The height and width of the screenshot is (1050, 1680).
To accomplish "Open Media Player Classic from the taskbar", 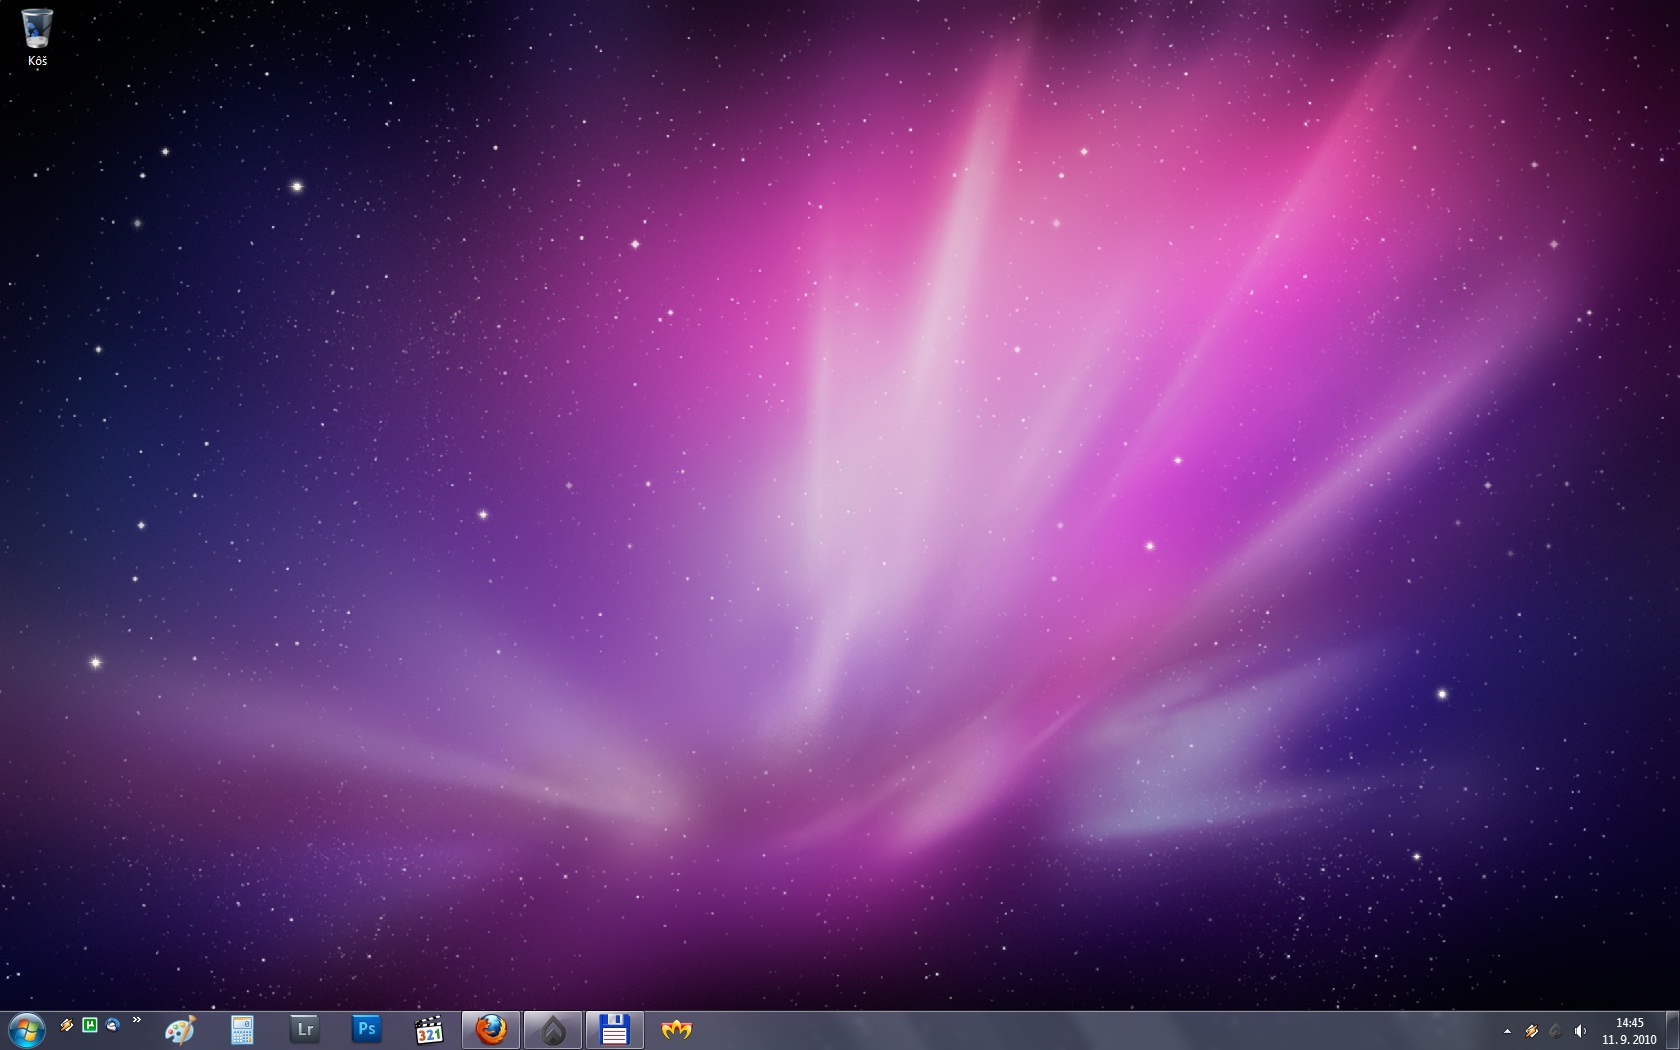I will pyautogui.click(x=429, y=1030).
